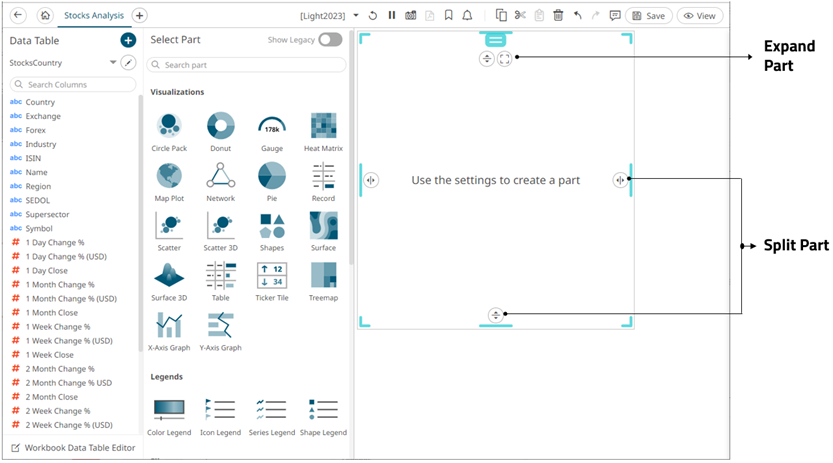Screen dimensions: 833x463
Task: Switch to the Stocks Analysis tab
Action: click(x=94, y=15)
